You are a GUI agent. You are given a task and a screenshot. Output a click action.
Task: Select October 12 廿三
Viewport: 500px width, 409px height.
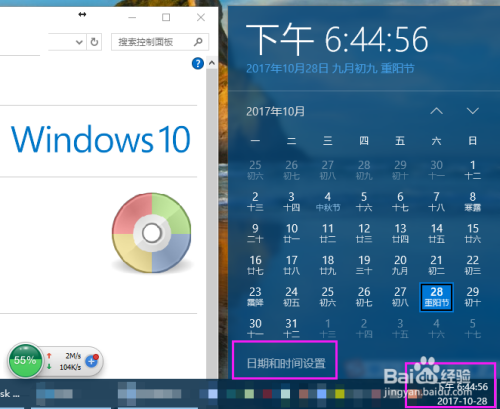tap(364, 233)
